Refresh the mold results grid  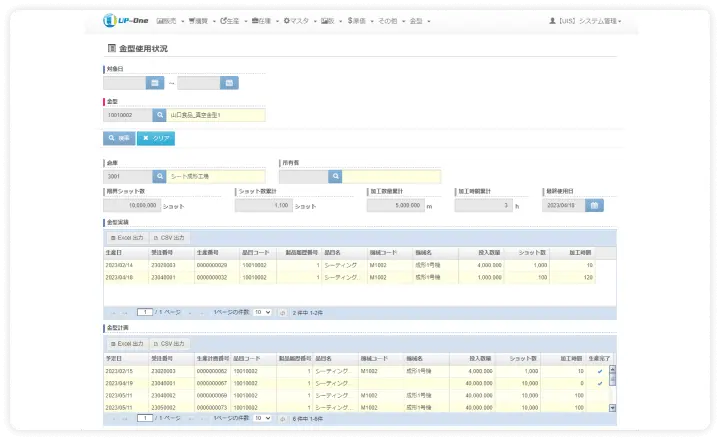281,312
